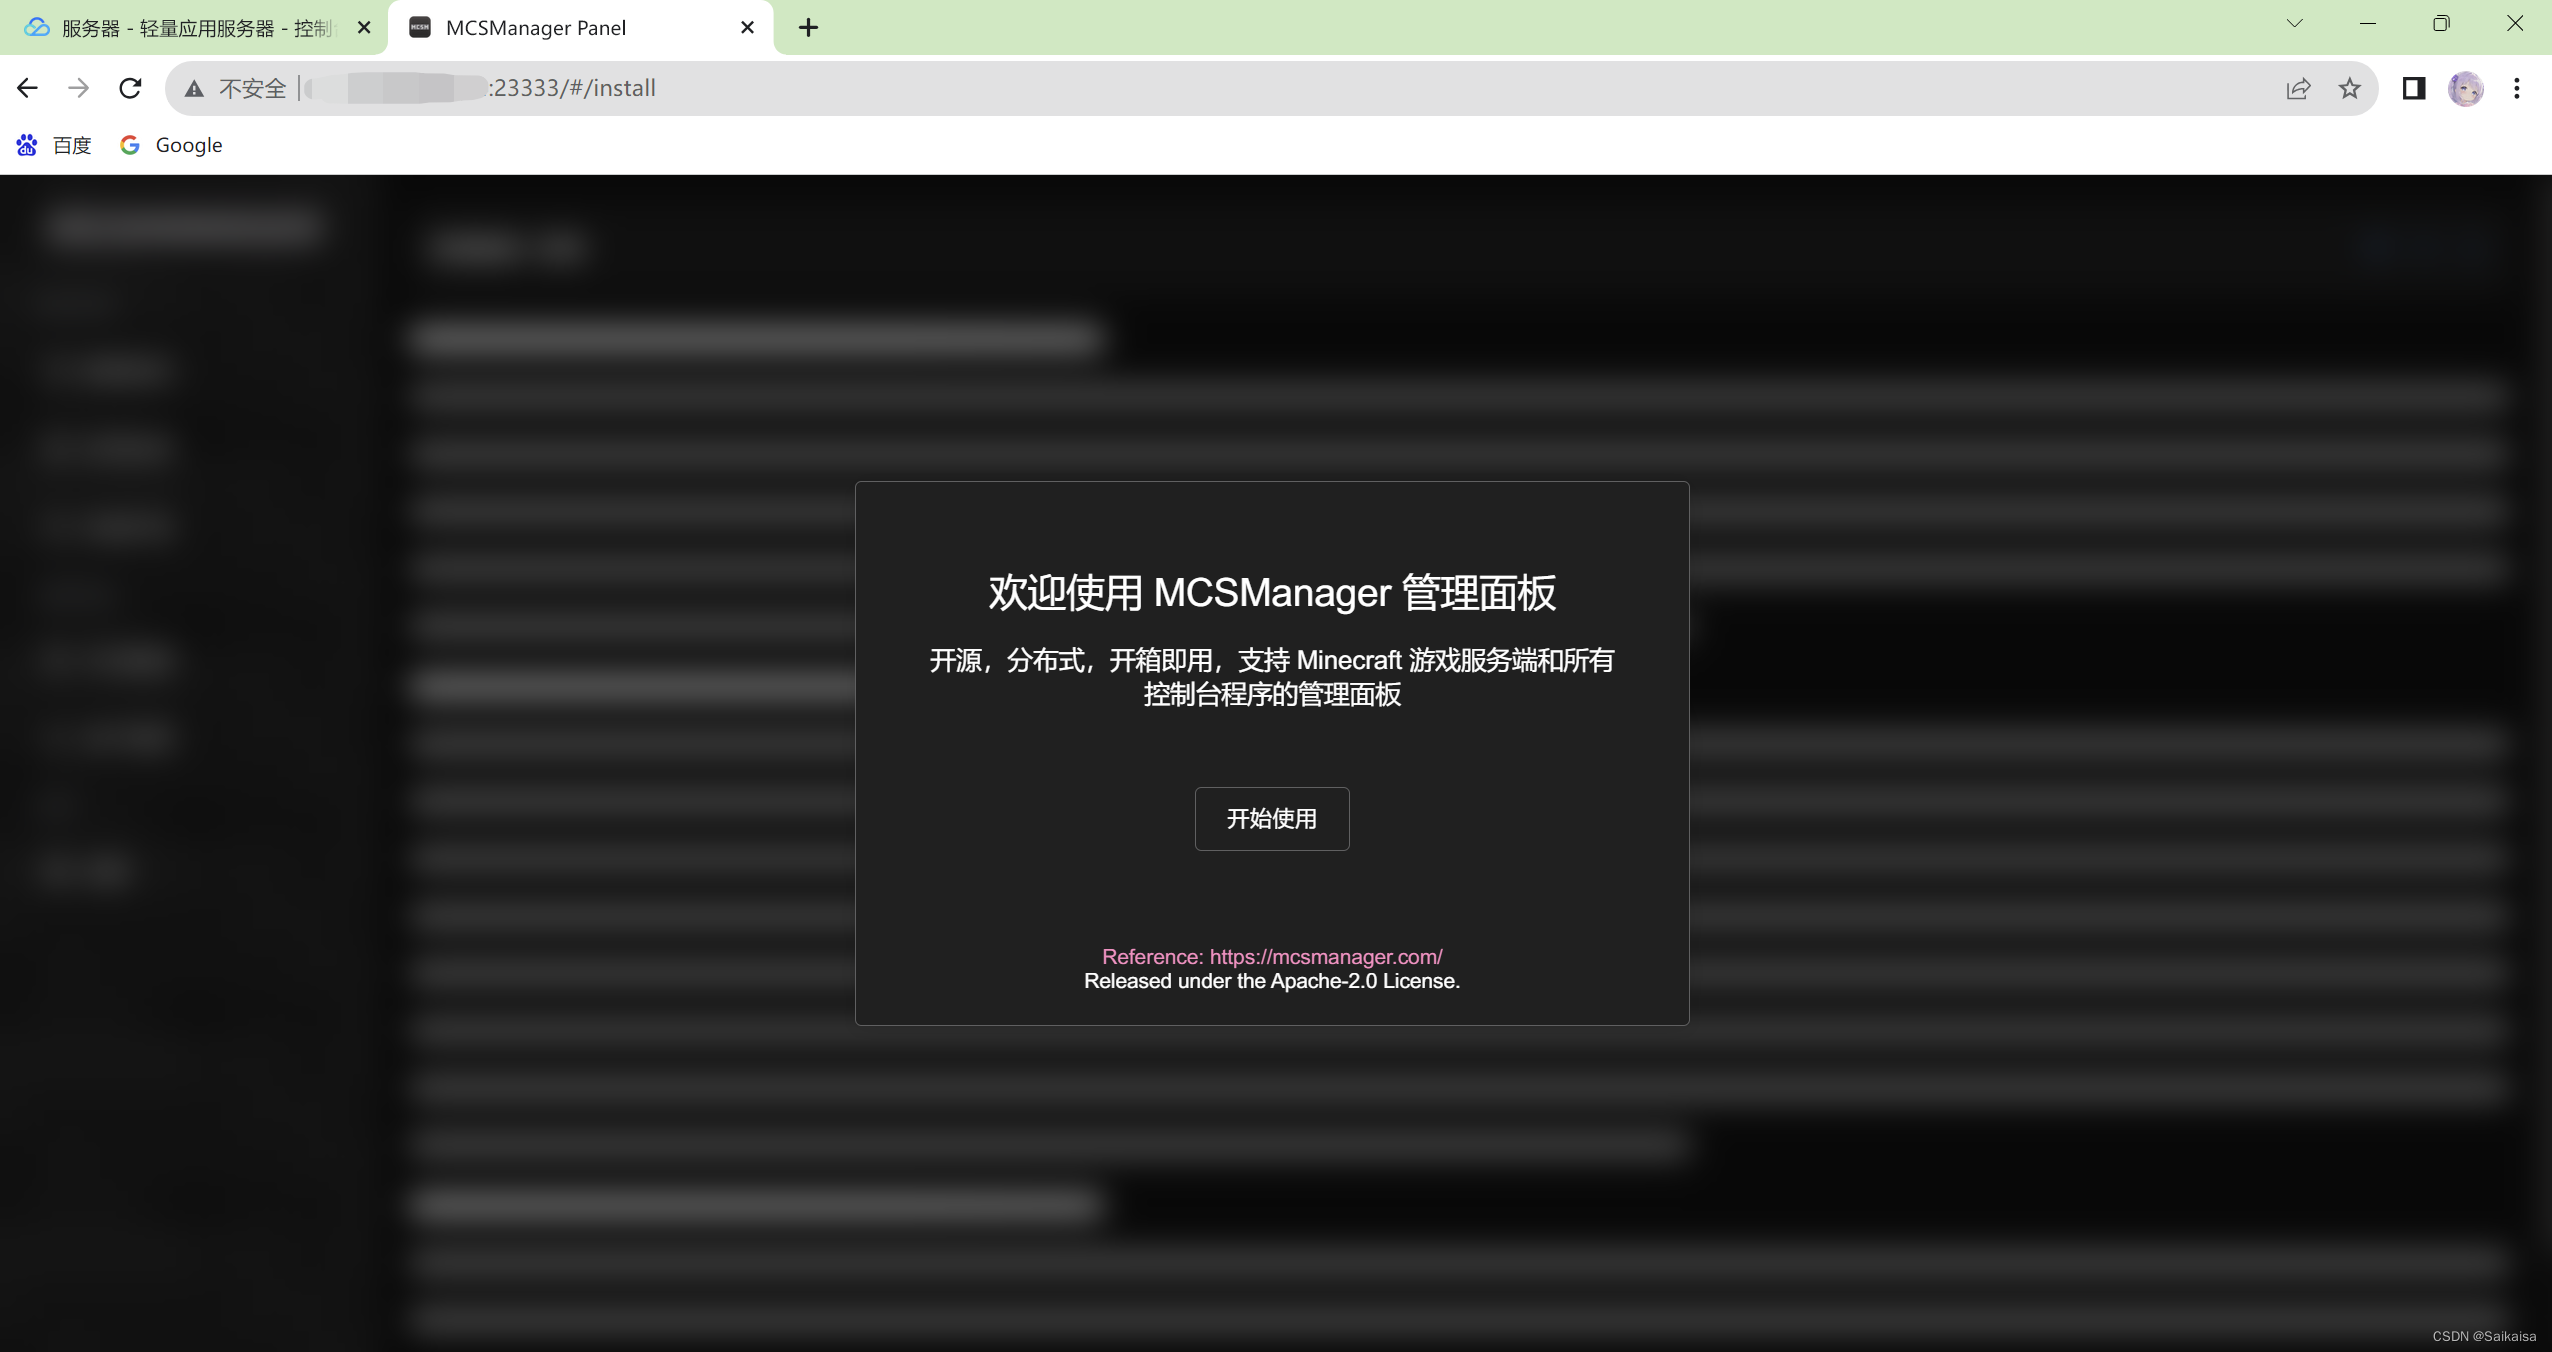Bookmark this page with the star icon

click(x=2350, y=88)
